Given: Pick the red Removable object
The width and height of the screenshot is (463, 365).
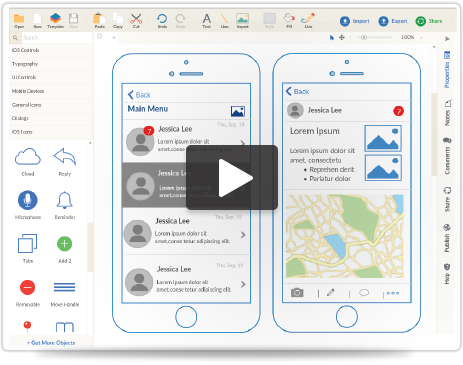Looking at the screenshot, I should (x=27, y=287).
